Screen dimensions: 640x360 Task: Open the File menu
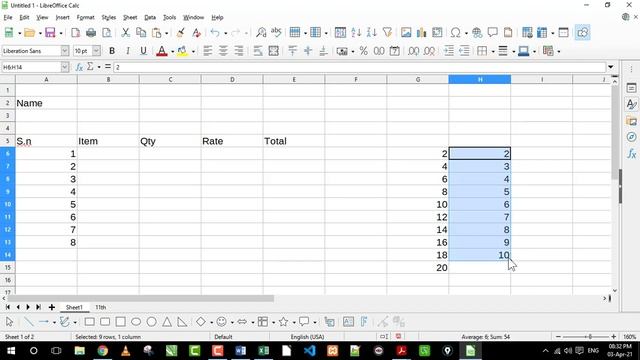point(8,18)
